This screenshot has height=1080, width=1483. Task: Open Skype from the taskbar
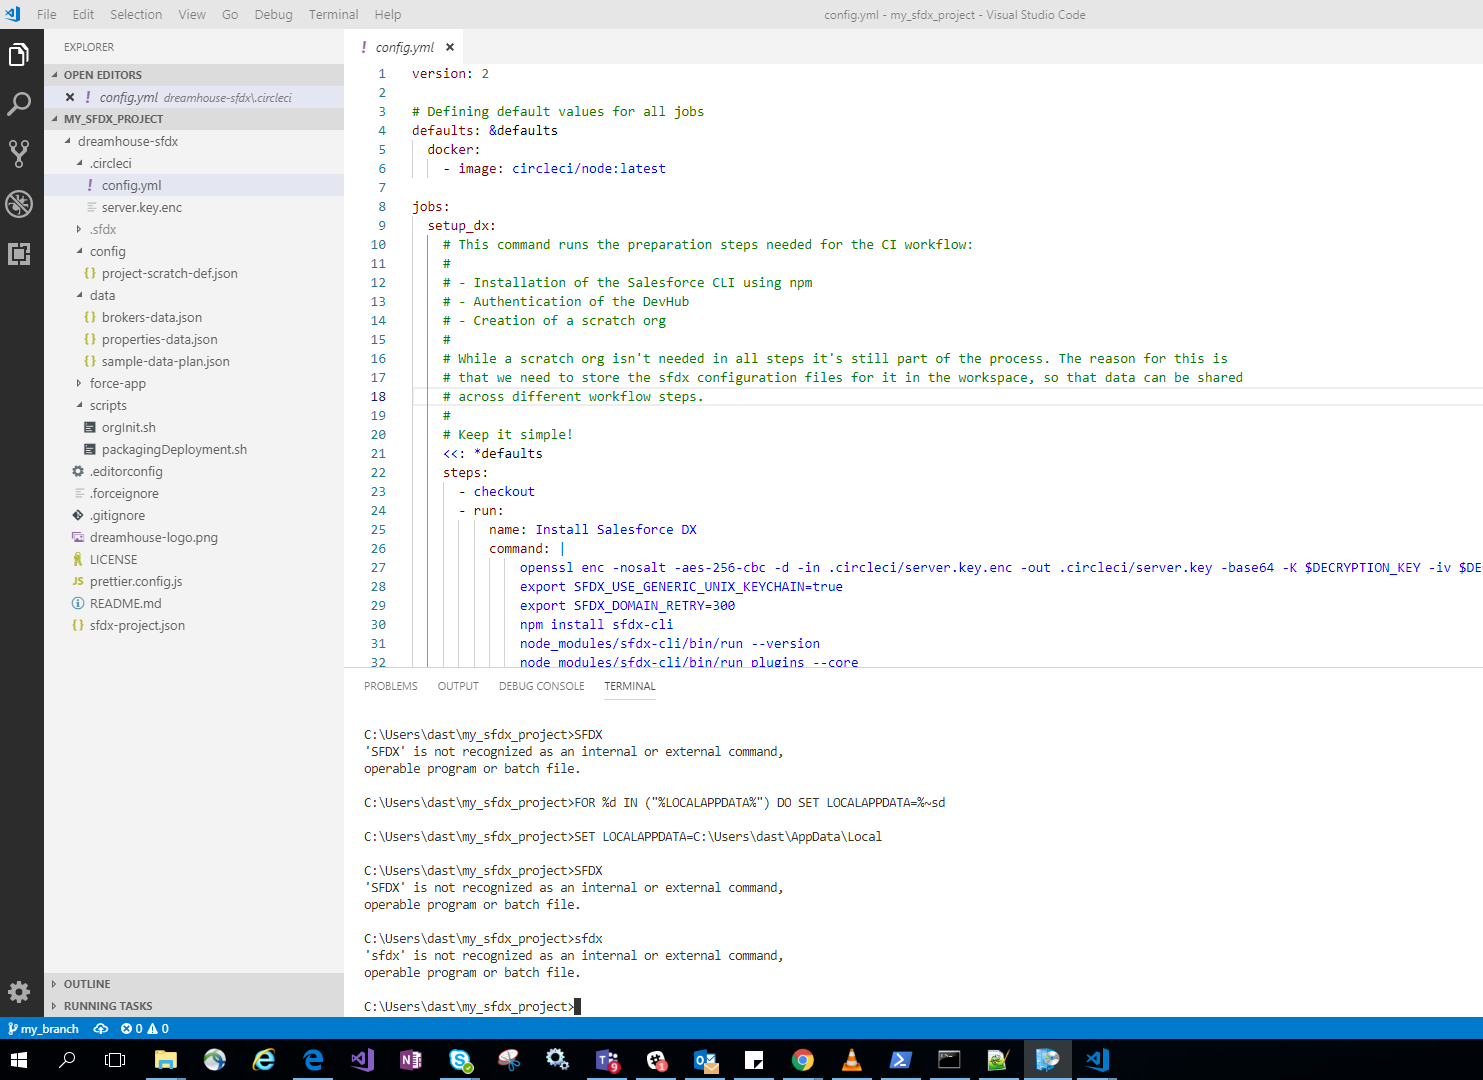459,1059
